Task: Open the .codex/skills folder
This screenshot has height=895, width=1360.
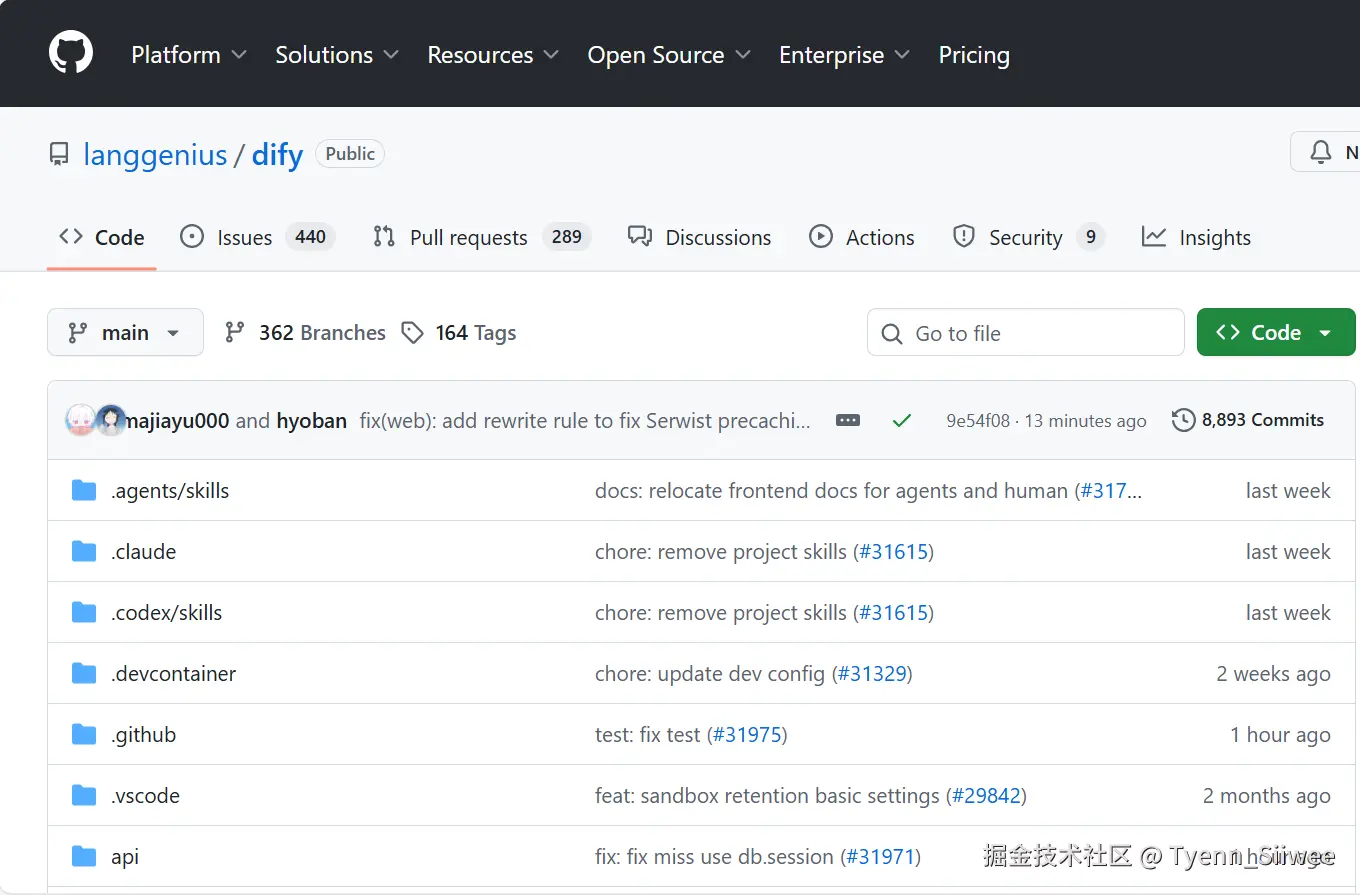Action: (x=166, y=612)
